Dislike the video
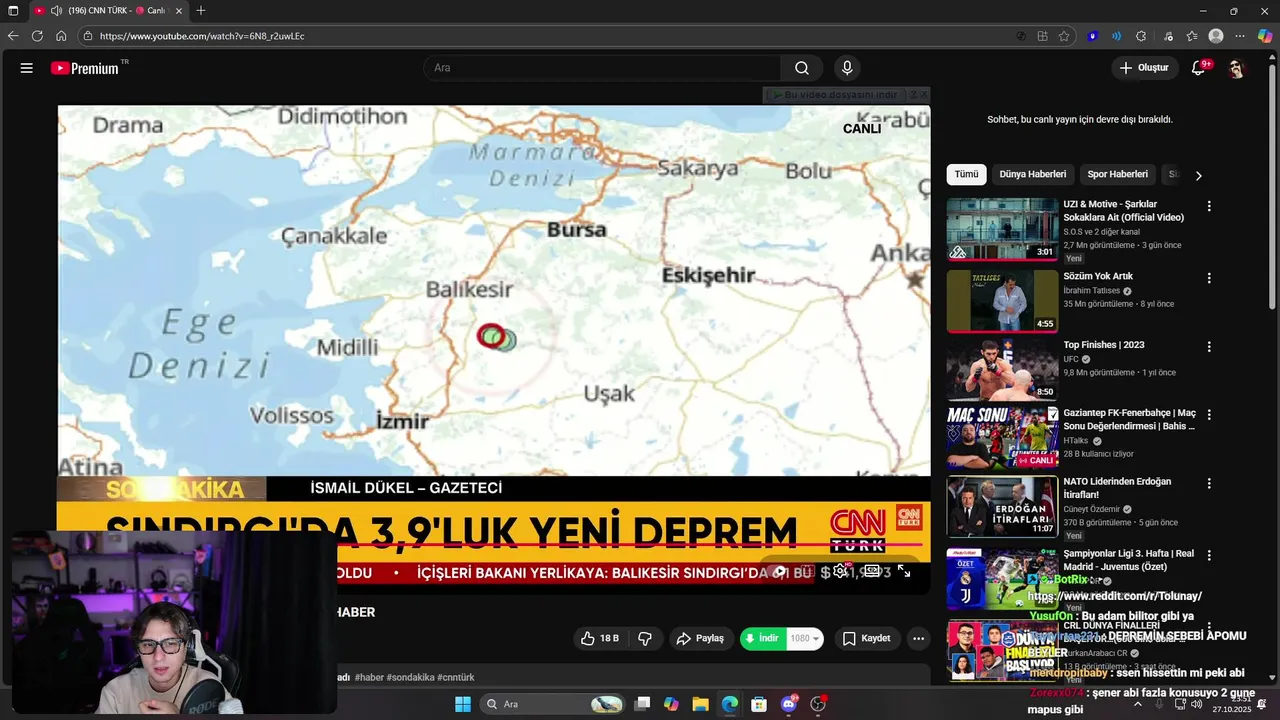The width and height of the screenshot is (1280, 720). [x=645, y=638]
